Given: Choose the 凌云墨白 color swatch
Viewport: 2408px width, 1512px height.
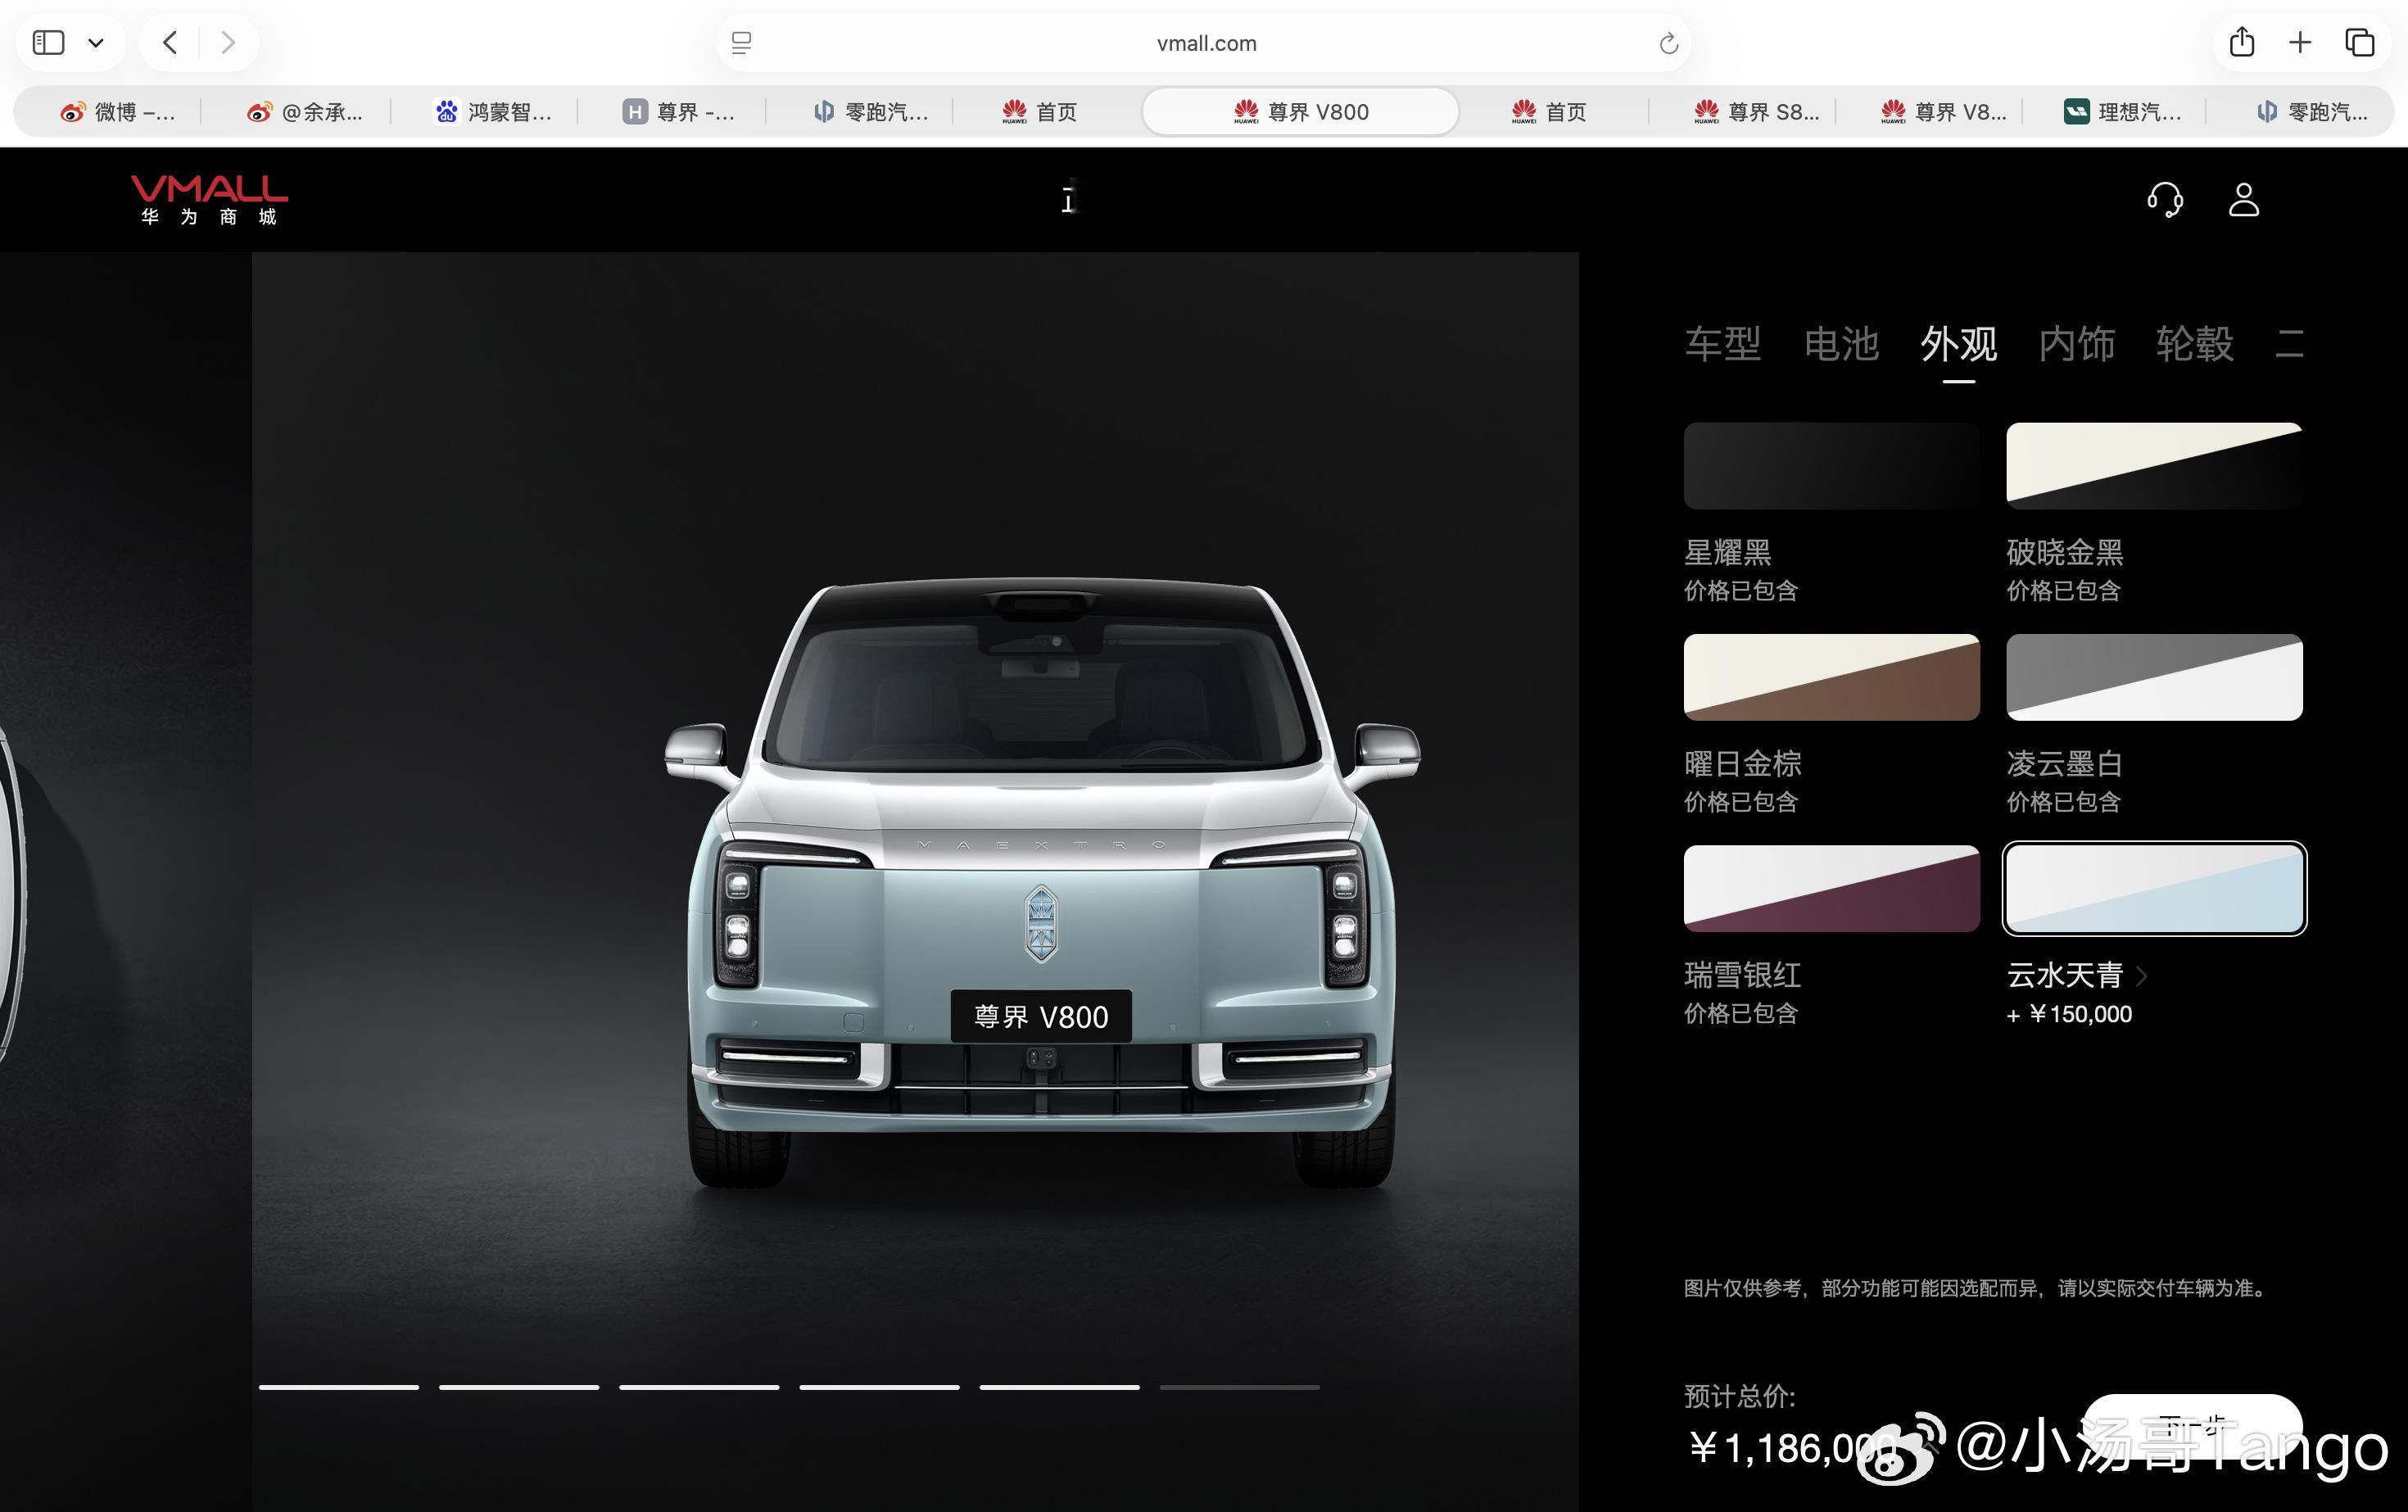Looking at the screenshot, I should coord(2154,677).
